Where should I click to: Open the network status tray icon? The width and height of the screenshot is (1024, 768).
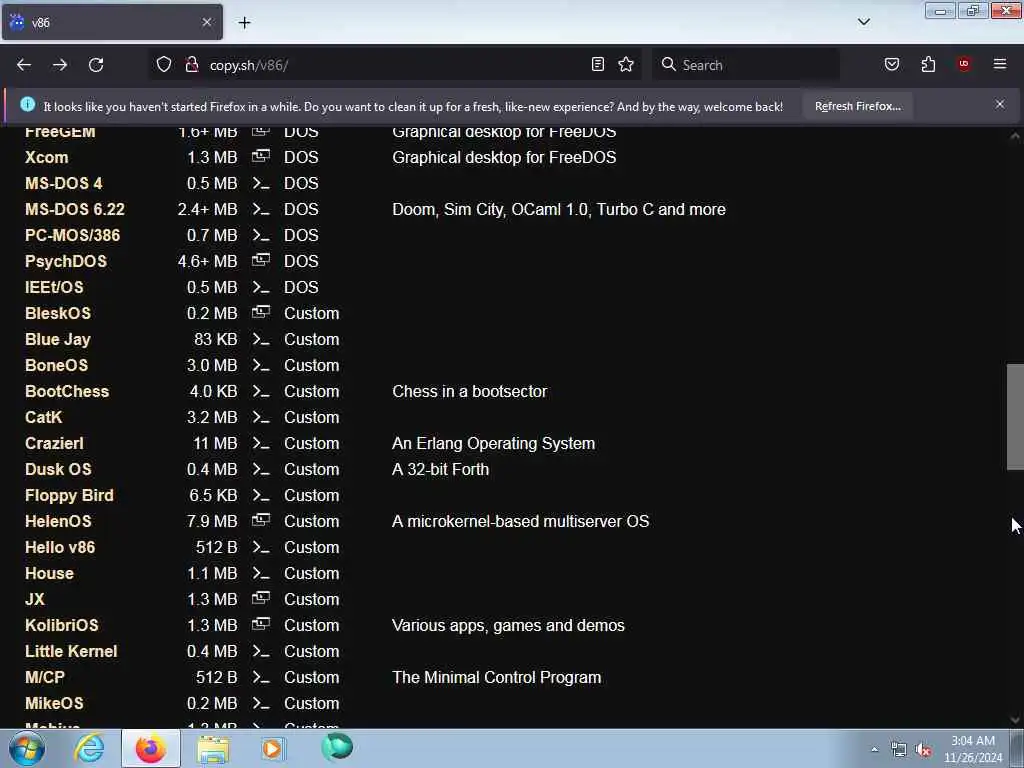[x=899, y=750]
